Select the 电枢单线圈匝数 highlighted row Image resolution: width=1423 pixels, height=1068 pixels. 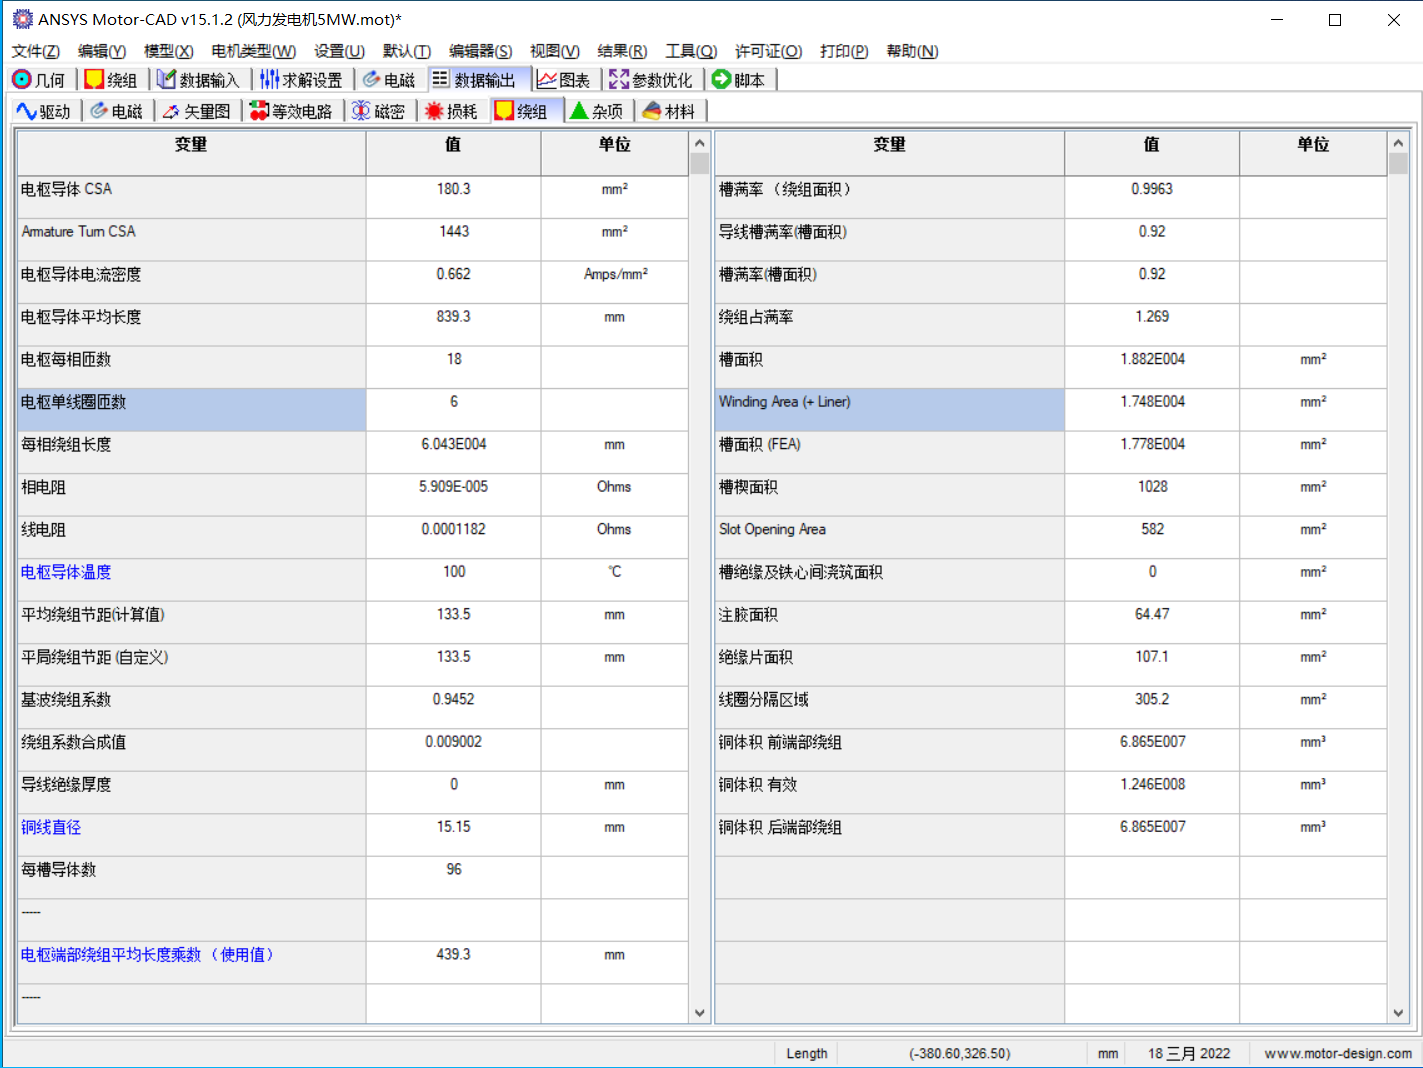click(191, 410)
